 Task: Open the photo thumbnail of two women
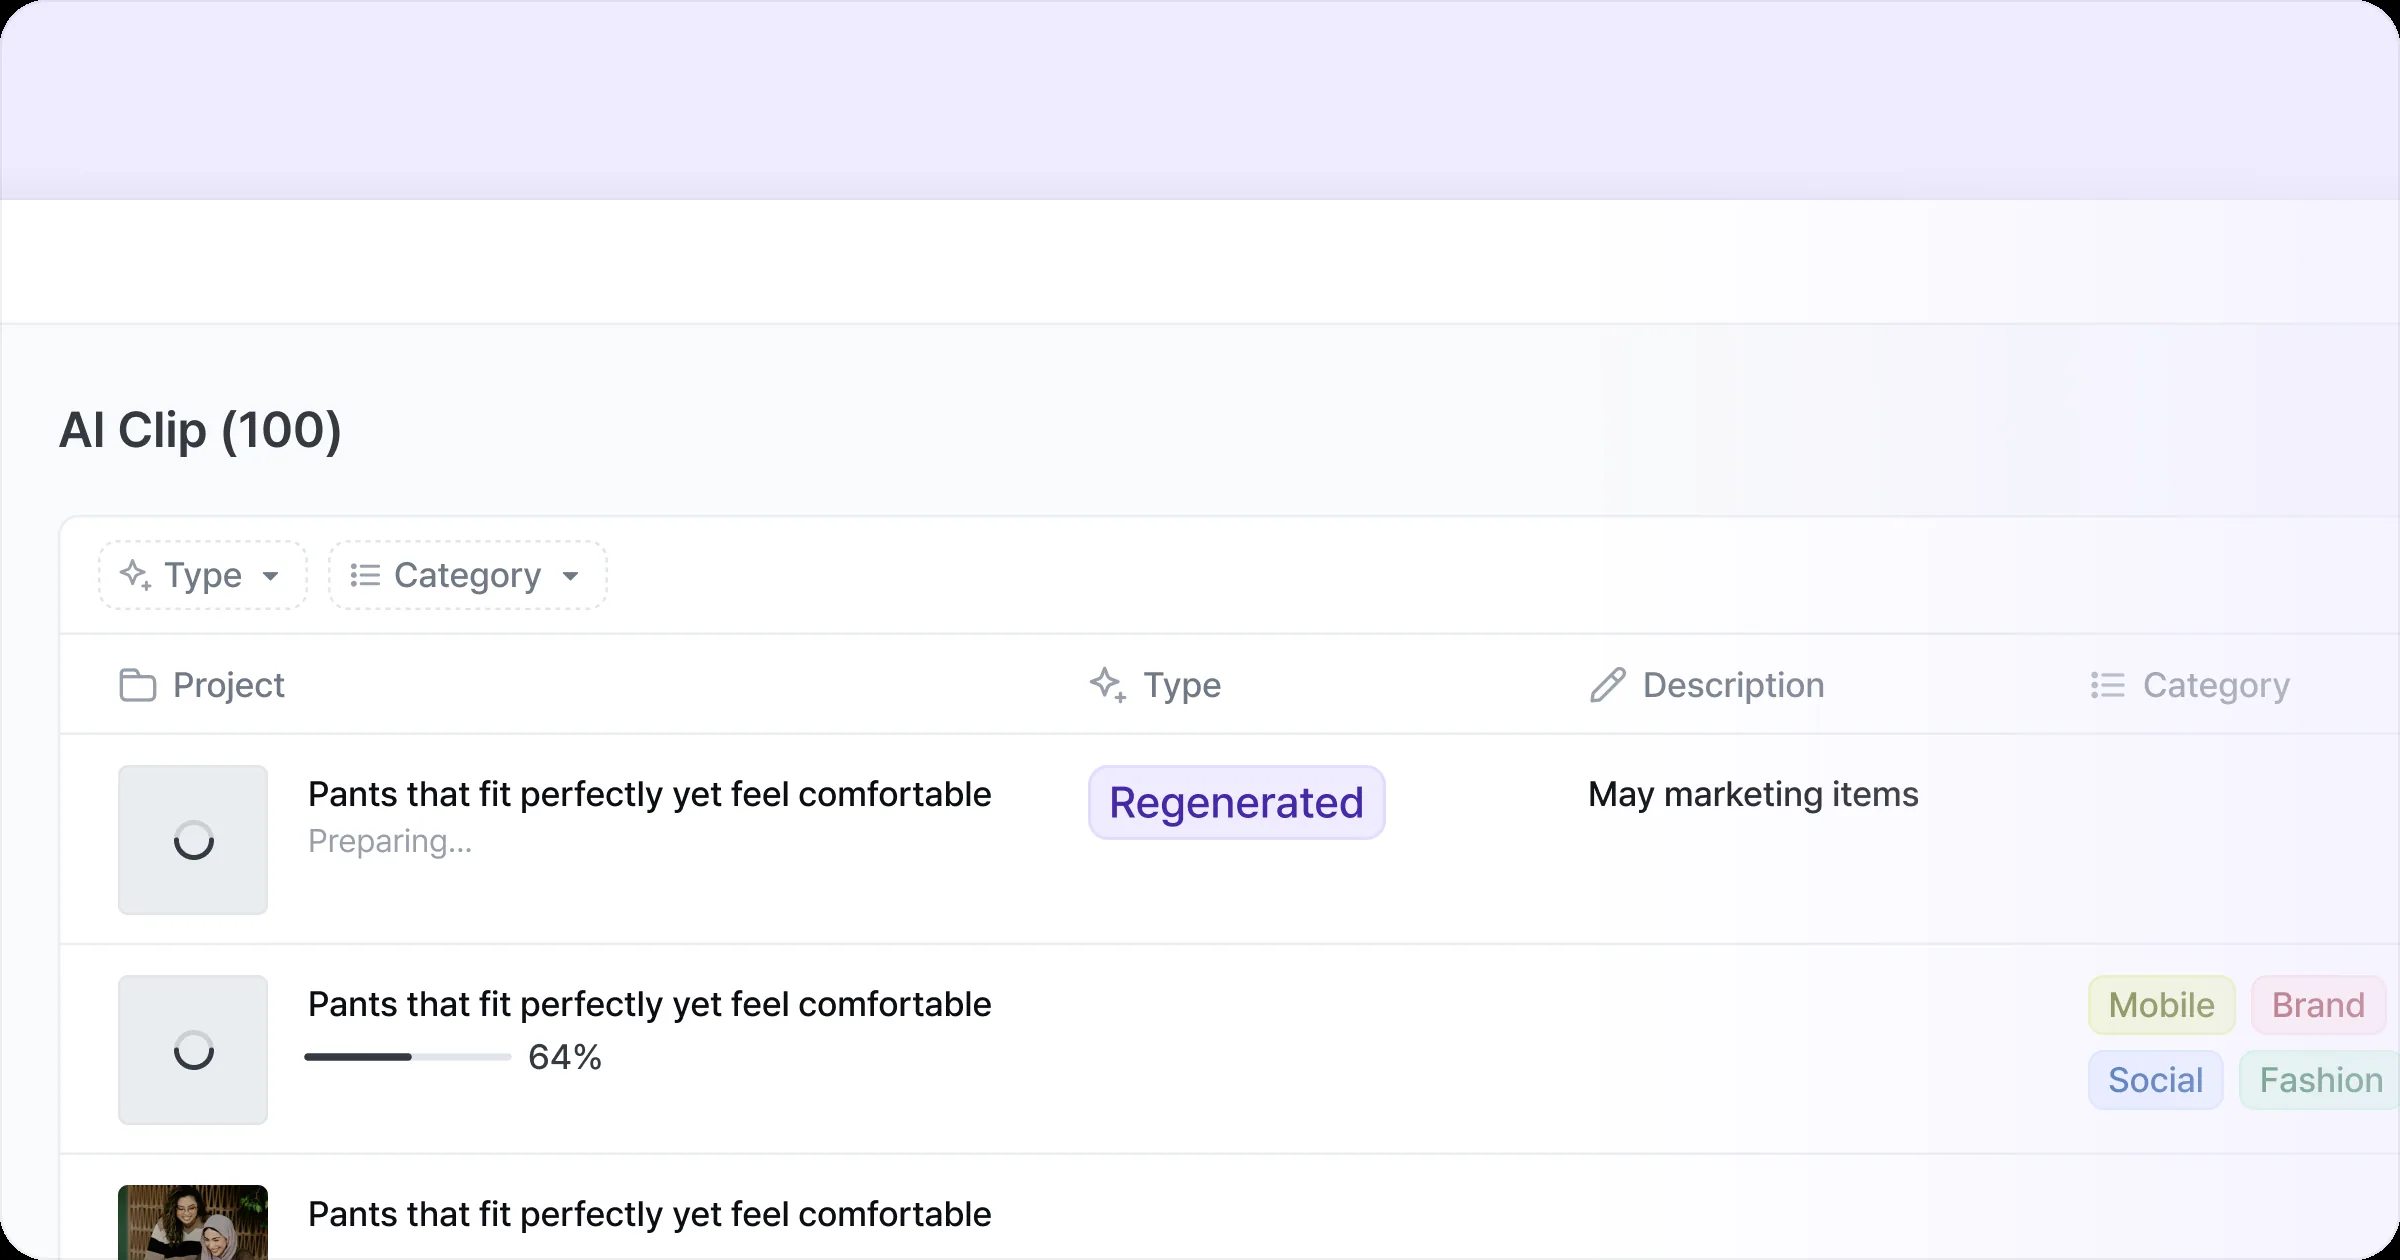pos(193,1222)
